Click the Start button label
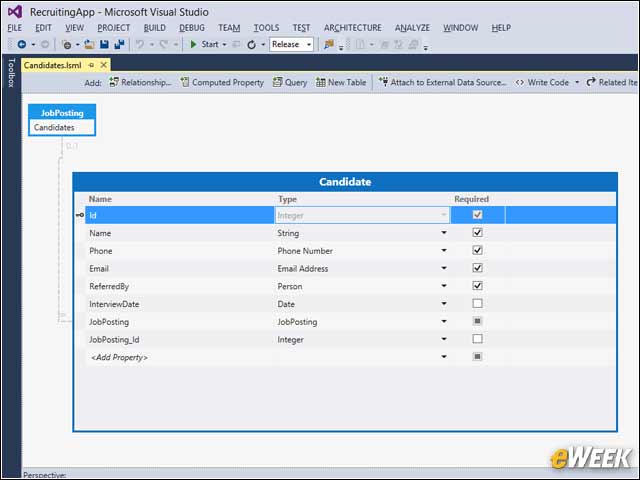This screenshot has width=640, height=480. click(x=210, y=44)
